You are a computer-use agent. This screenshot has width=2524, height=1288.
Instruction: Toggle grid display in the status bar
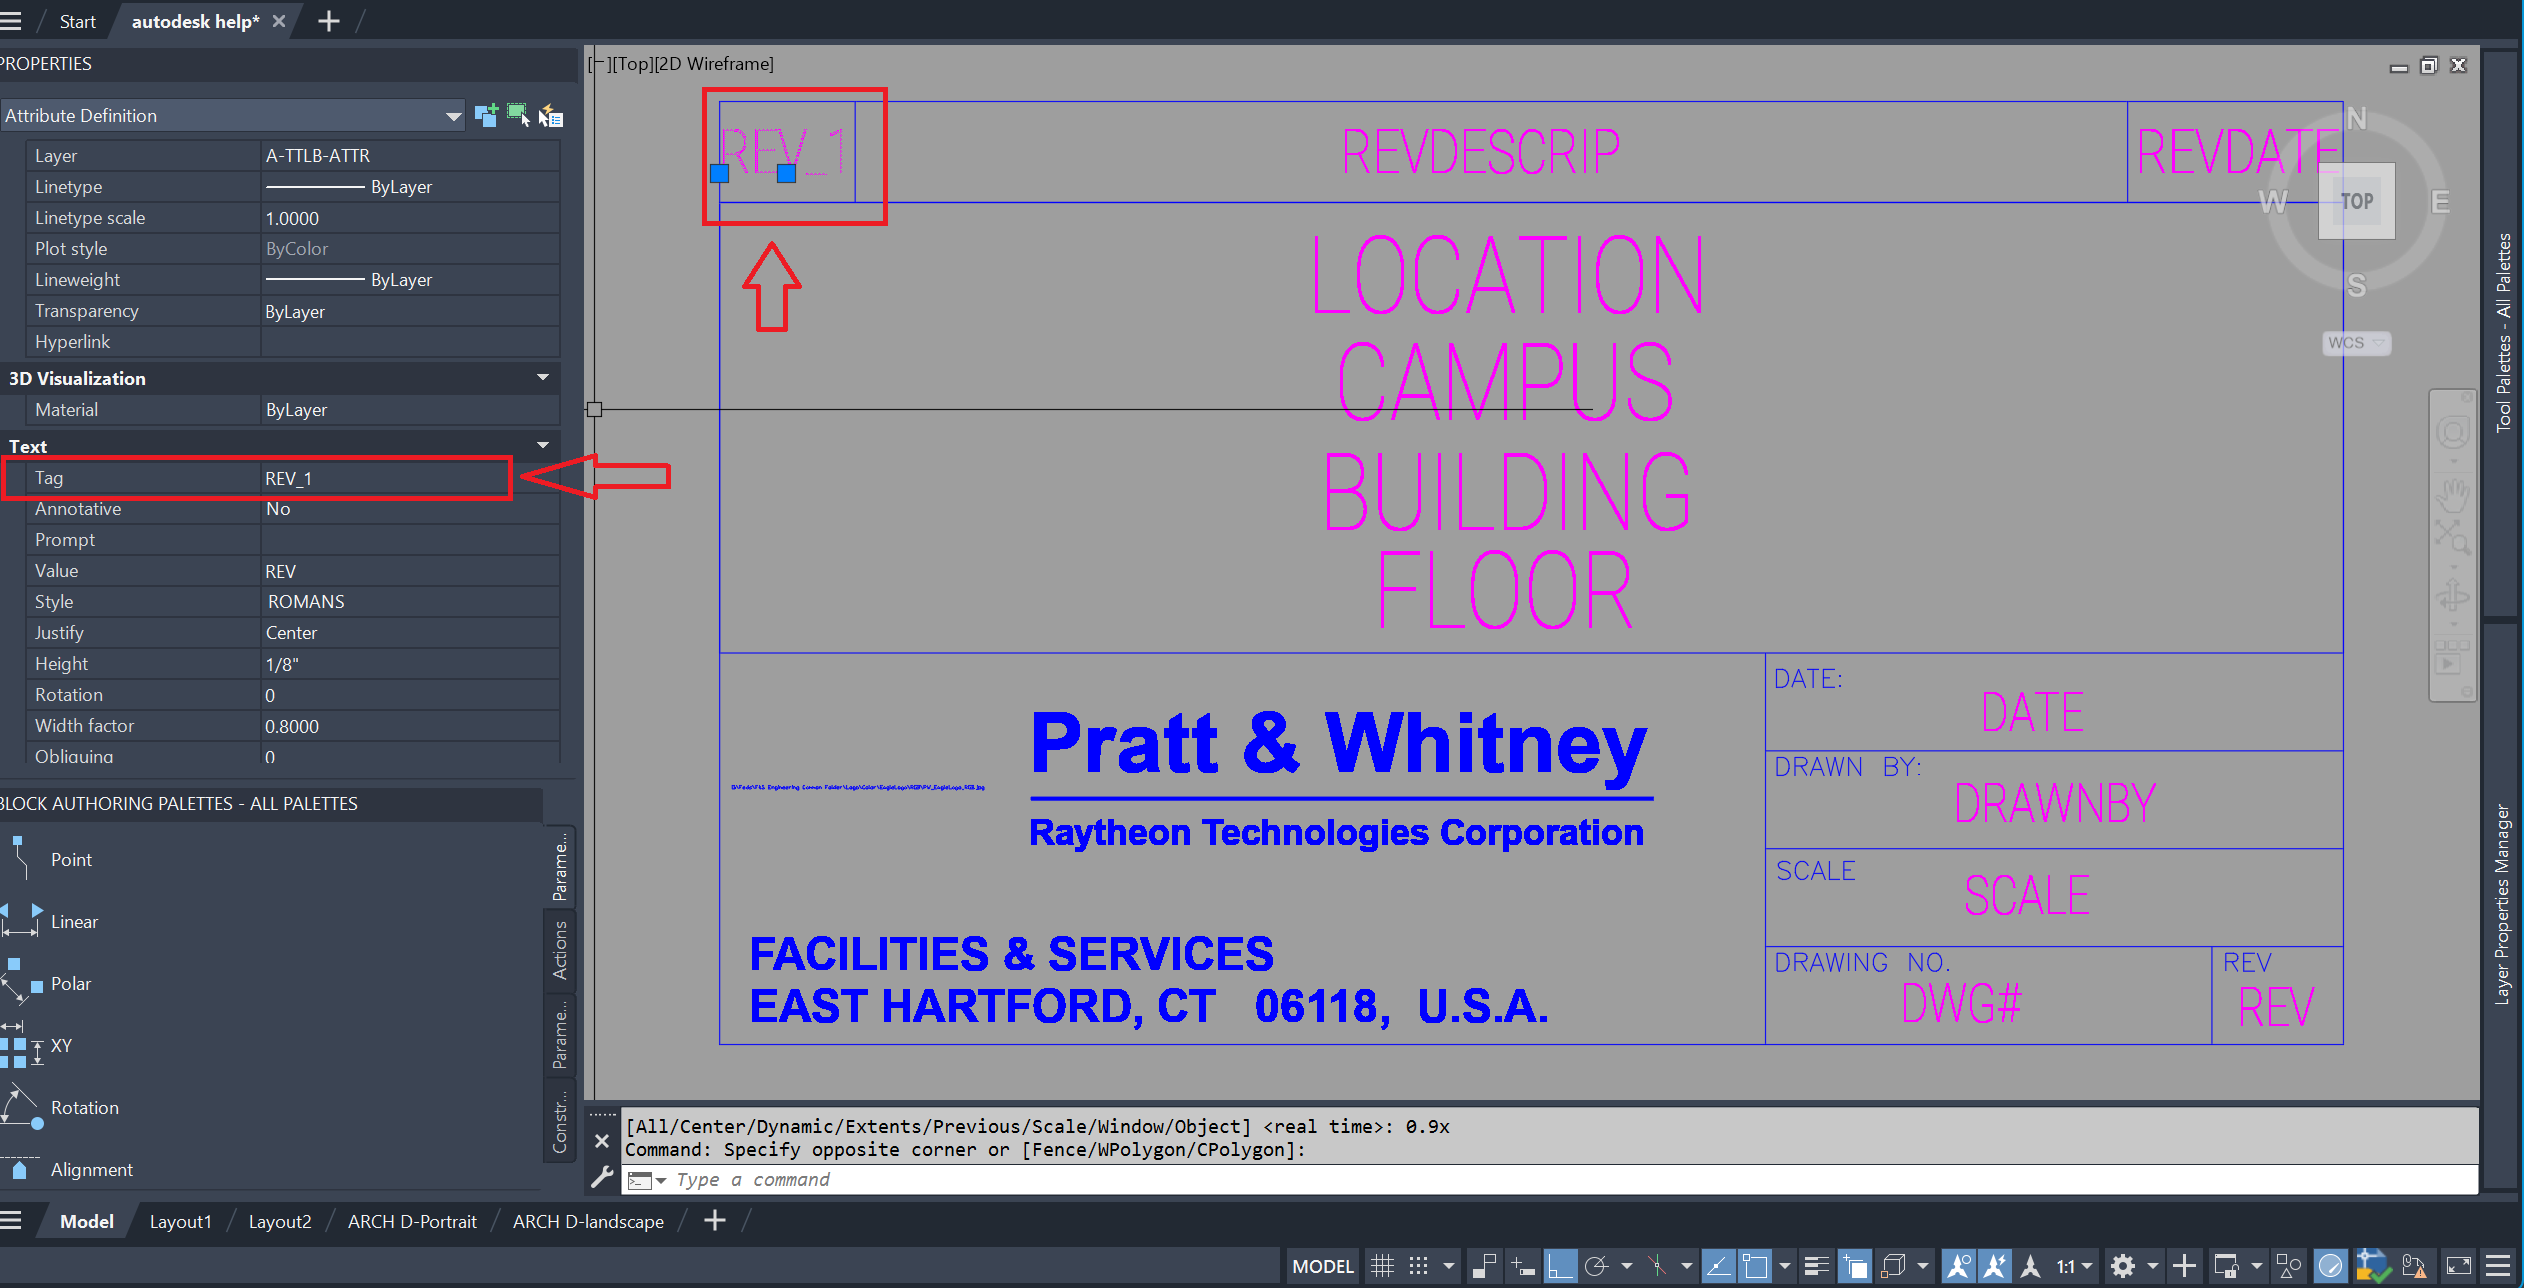click(1384, 1265)
